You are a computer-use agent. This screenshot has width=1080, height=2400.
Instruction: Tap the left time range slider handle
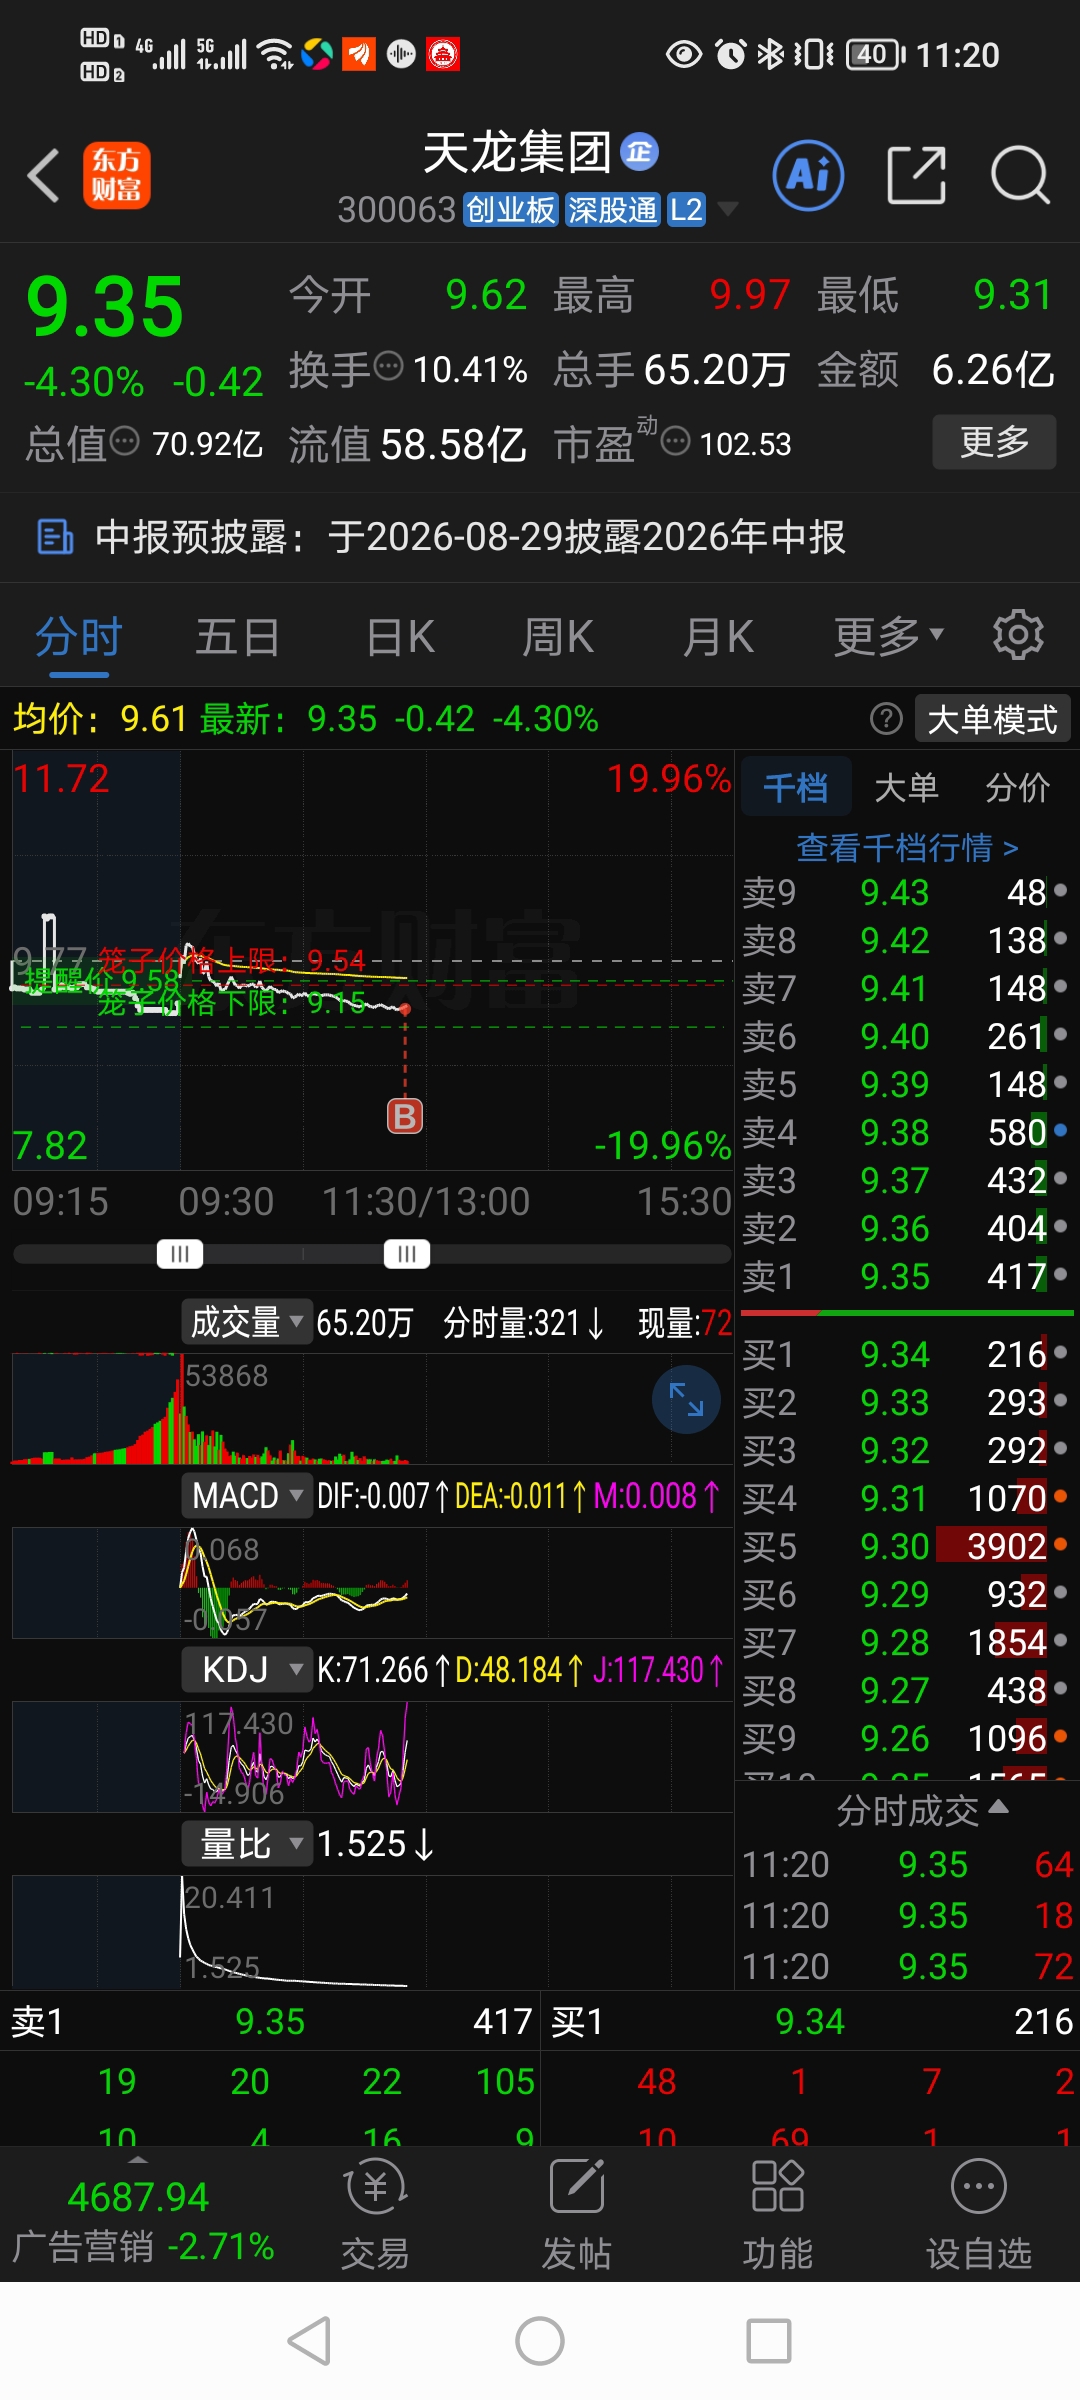[180, 1254]
